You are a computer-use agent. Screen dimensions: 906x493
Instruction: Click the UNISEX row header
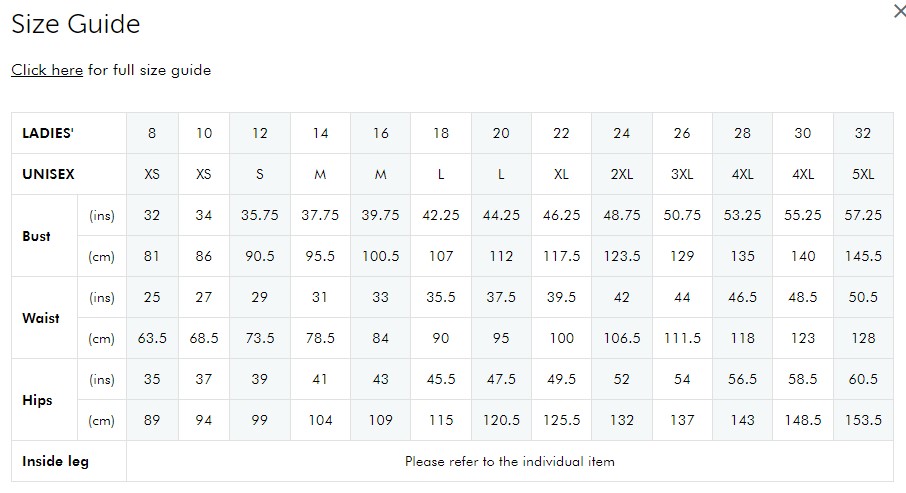pyautogui.click(x=69, y=174)
